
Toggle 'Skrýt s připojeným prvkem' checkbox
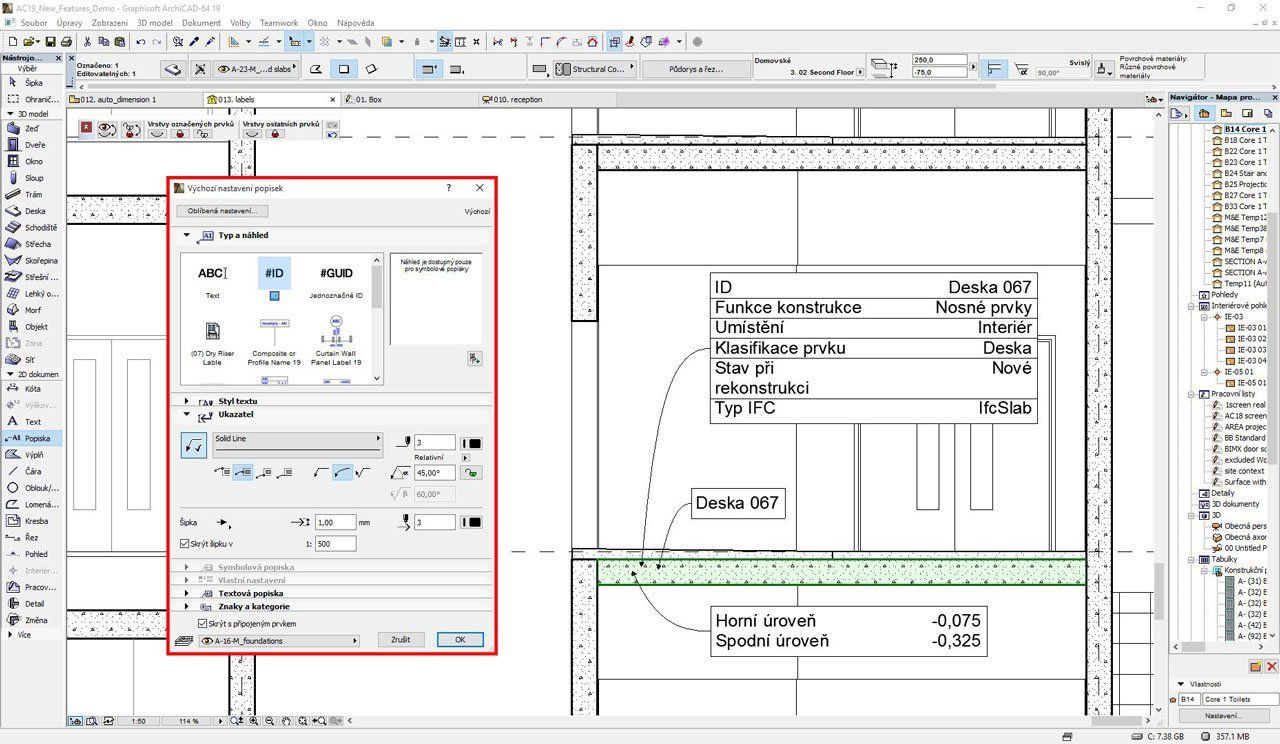203,623
